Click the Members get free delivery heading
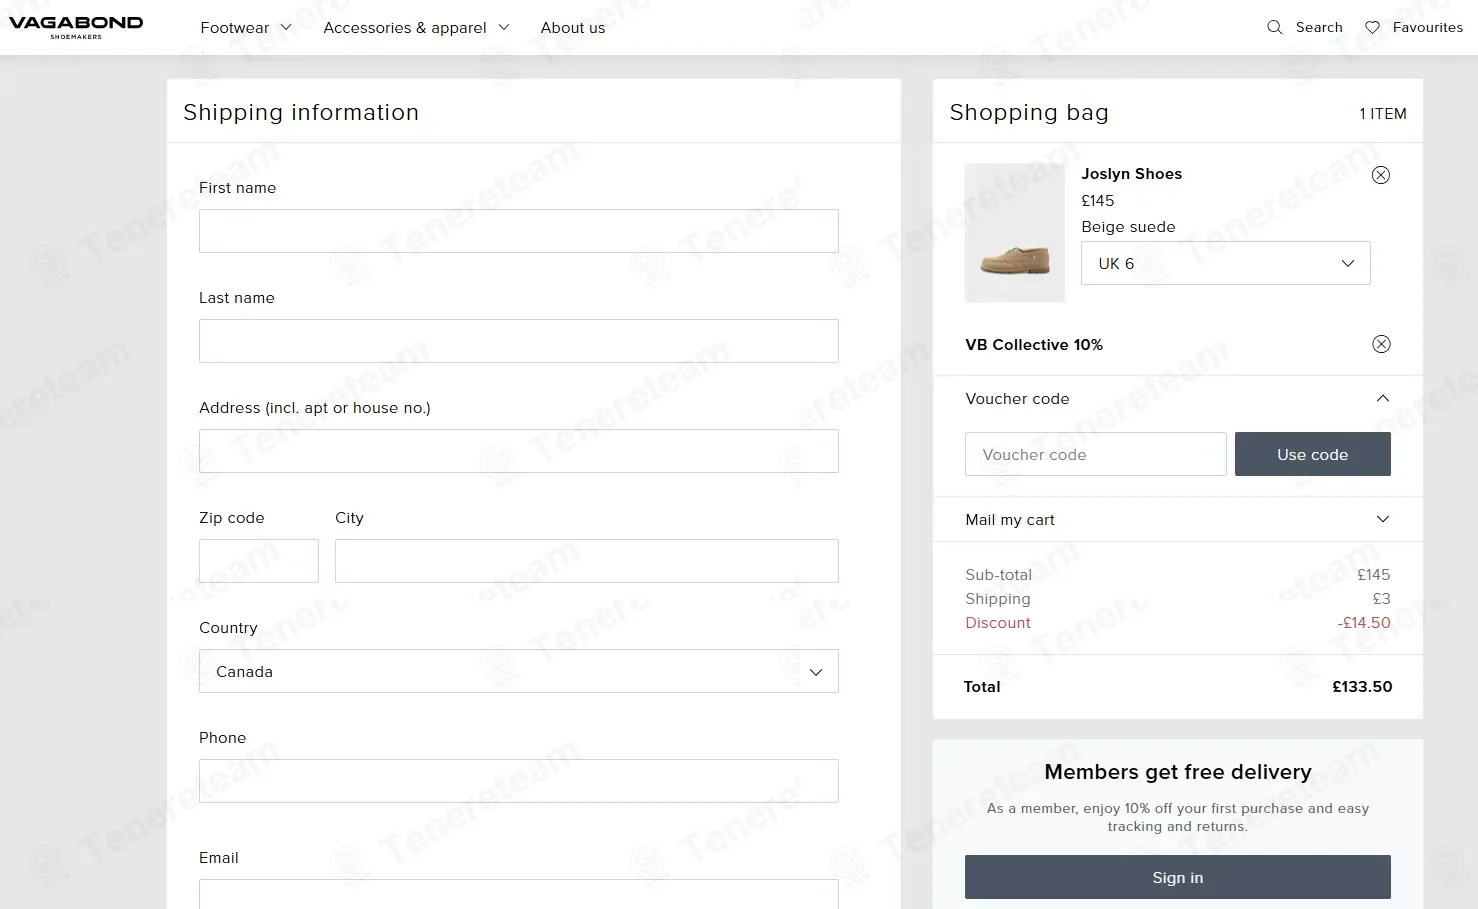The image size is (1478, 909). point(1178,772)
